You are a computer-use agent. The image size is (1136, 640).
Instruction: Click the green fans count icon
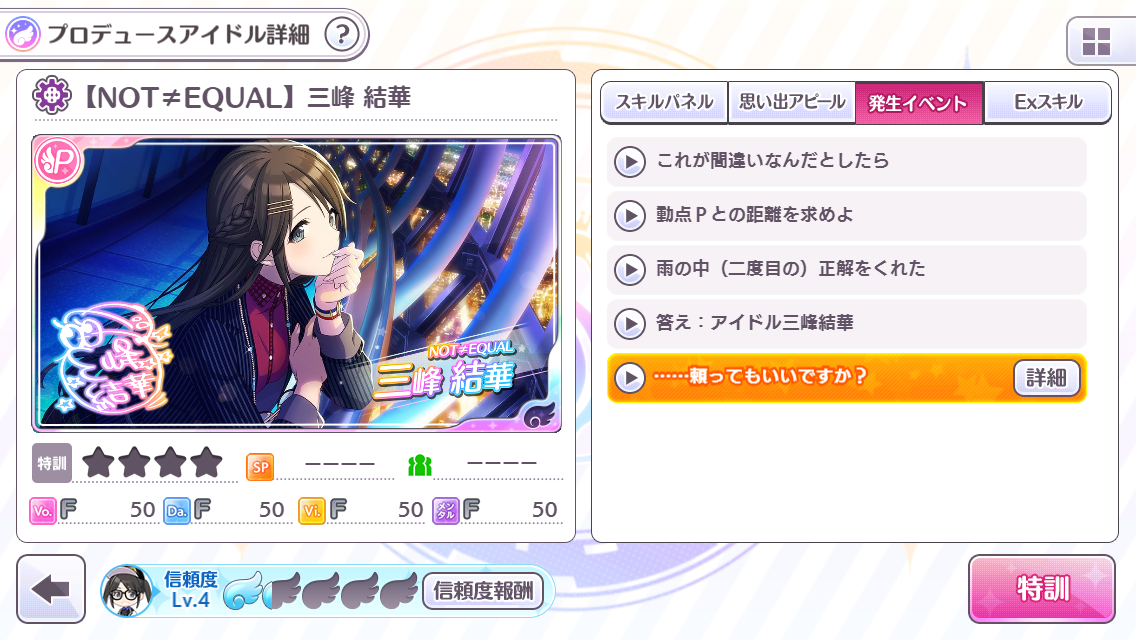[x=420, y=465]
